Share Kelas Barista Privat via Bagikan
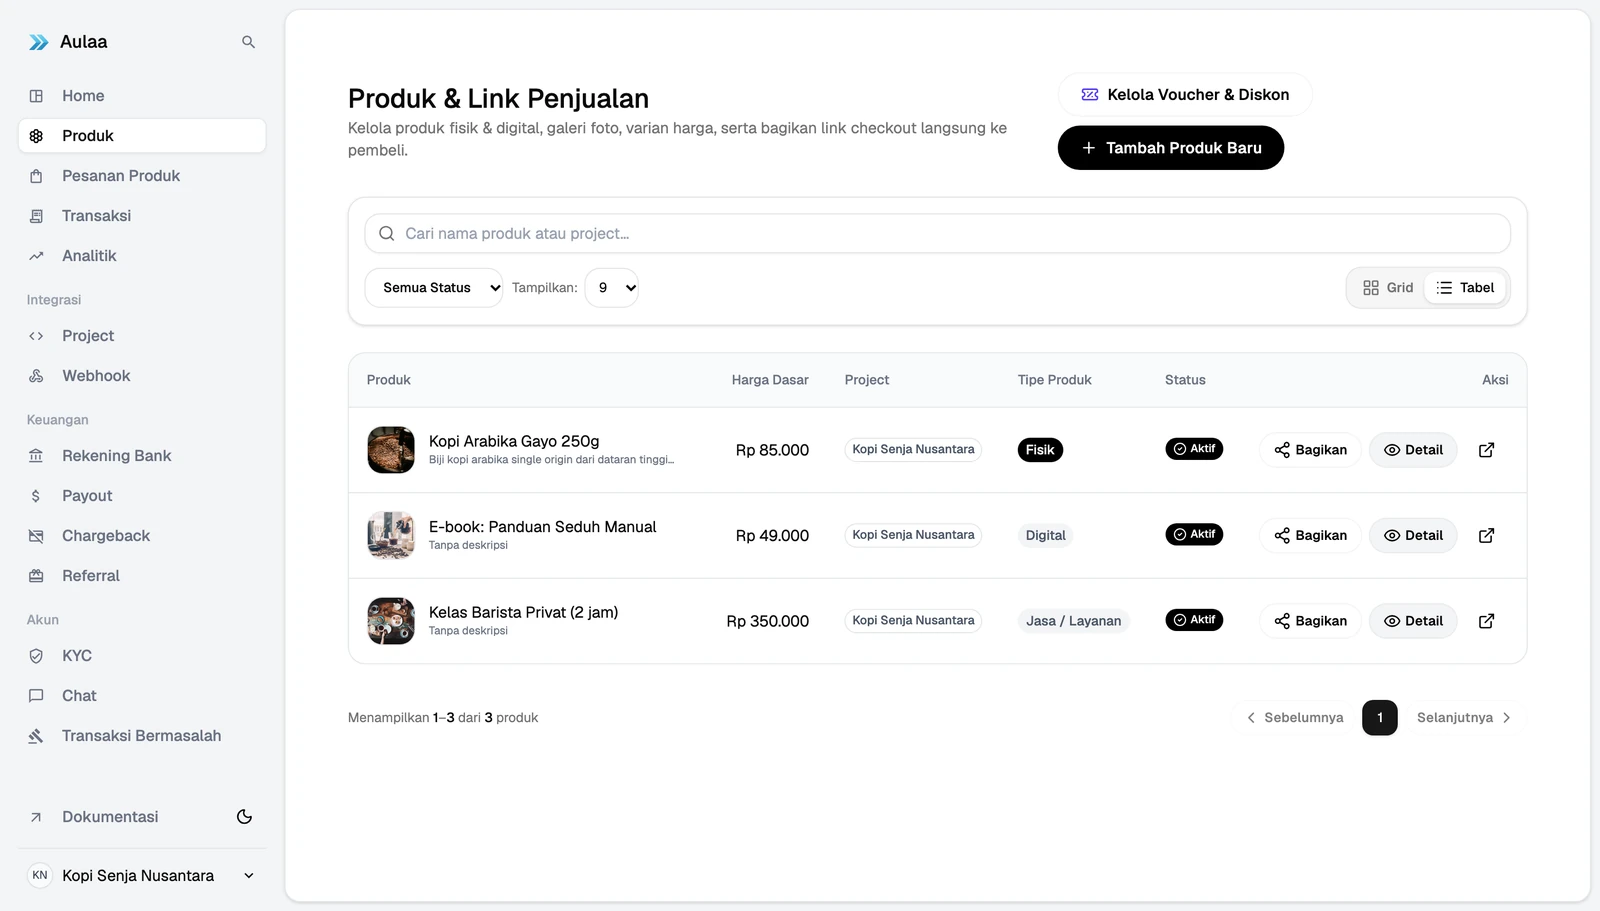 (1310, 621)
